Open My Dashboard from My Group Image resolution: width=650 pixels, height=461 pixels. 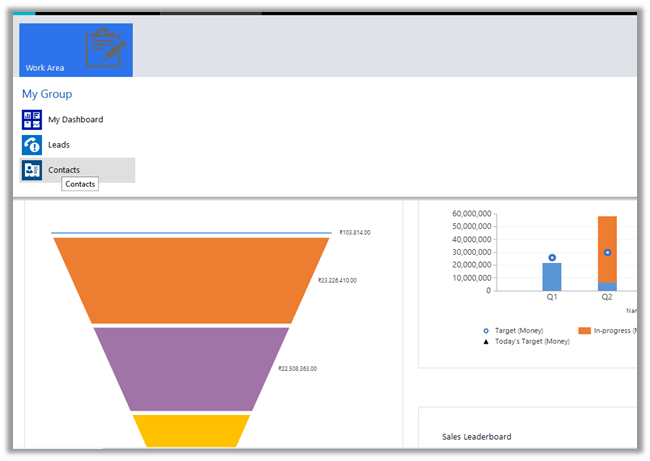[x=75, y=120]
